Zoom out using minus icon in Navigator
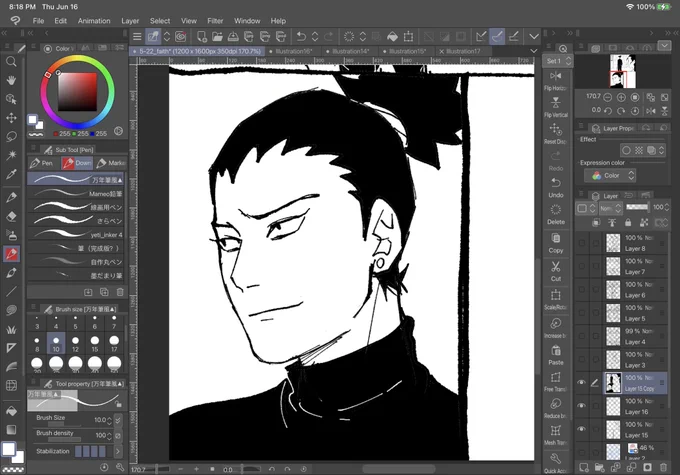The height and width of the screenshot is (475, 680). pyautogui.click(x=608, y=97)
